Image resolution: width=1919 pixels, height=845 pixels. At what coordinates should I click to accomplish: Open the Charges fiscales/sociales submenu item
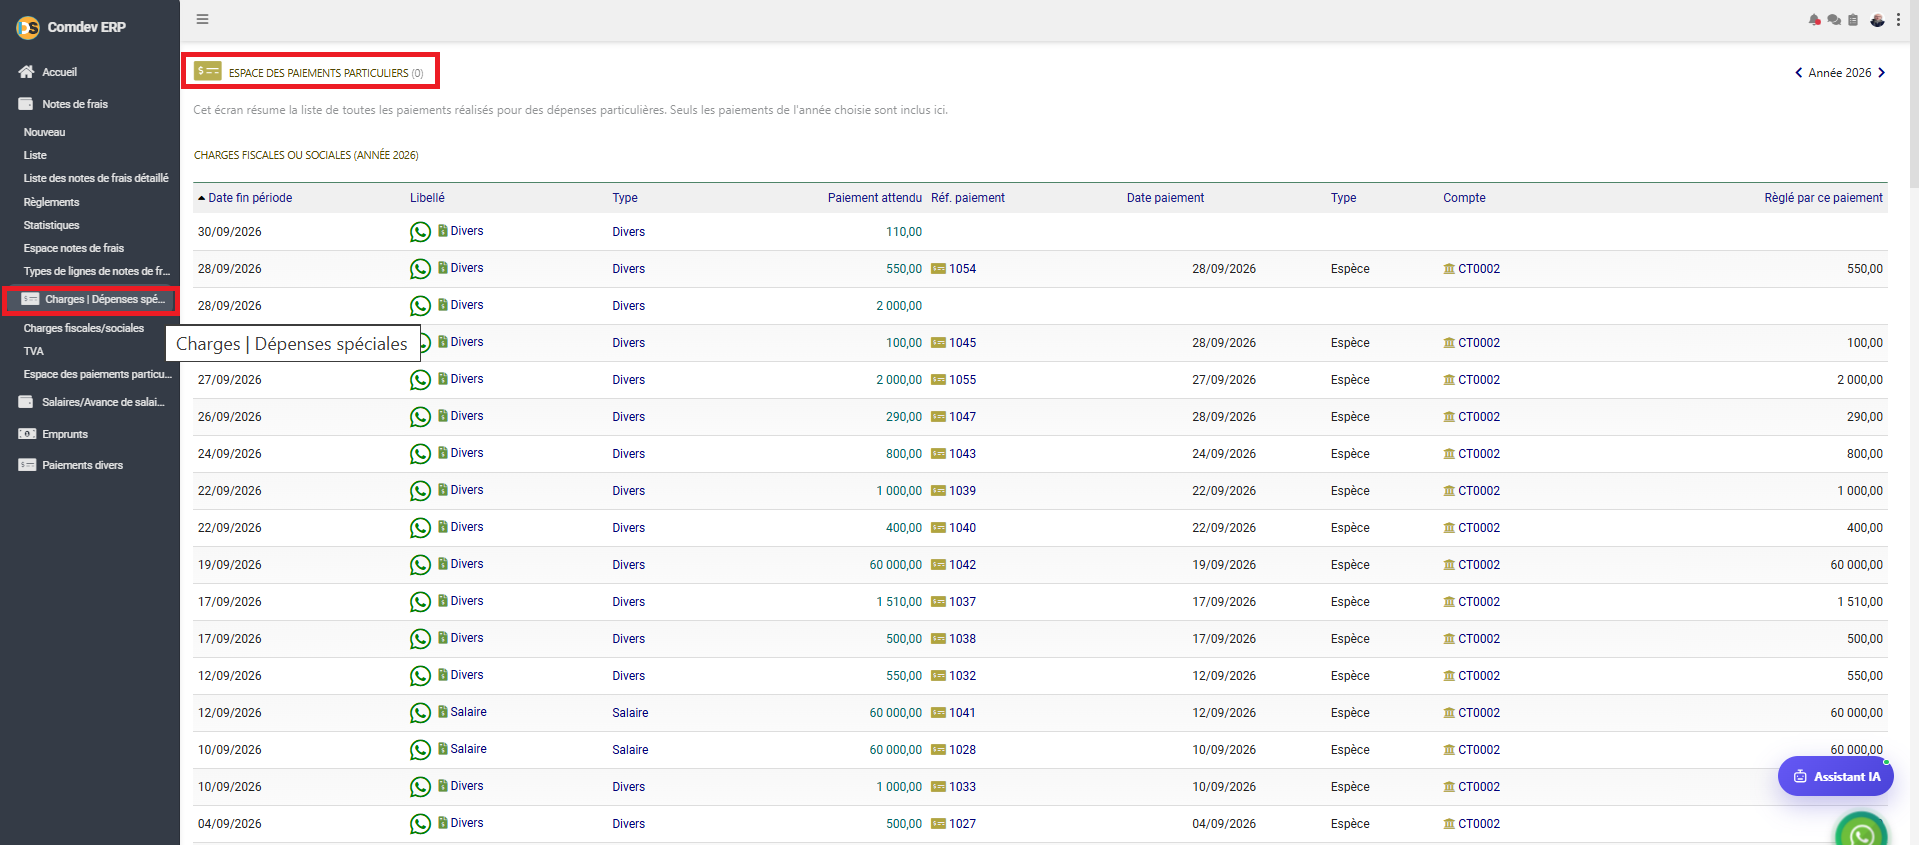tap(84, 328)
